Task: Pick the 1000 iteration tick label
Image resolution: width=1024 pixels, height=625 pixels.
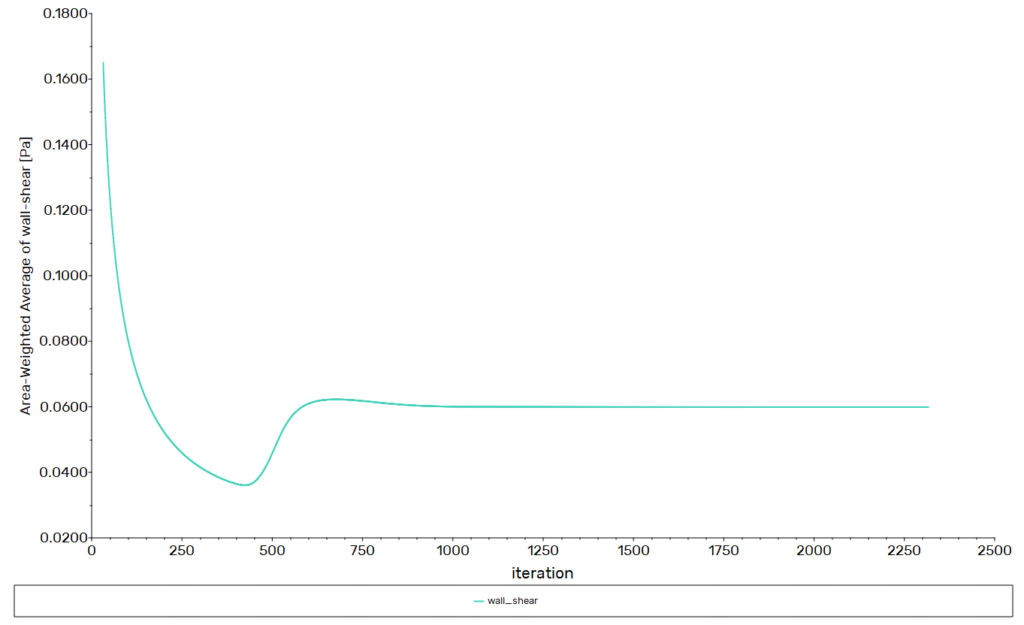Action: 452,551
